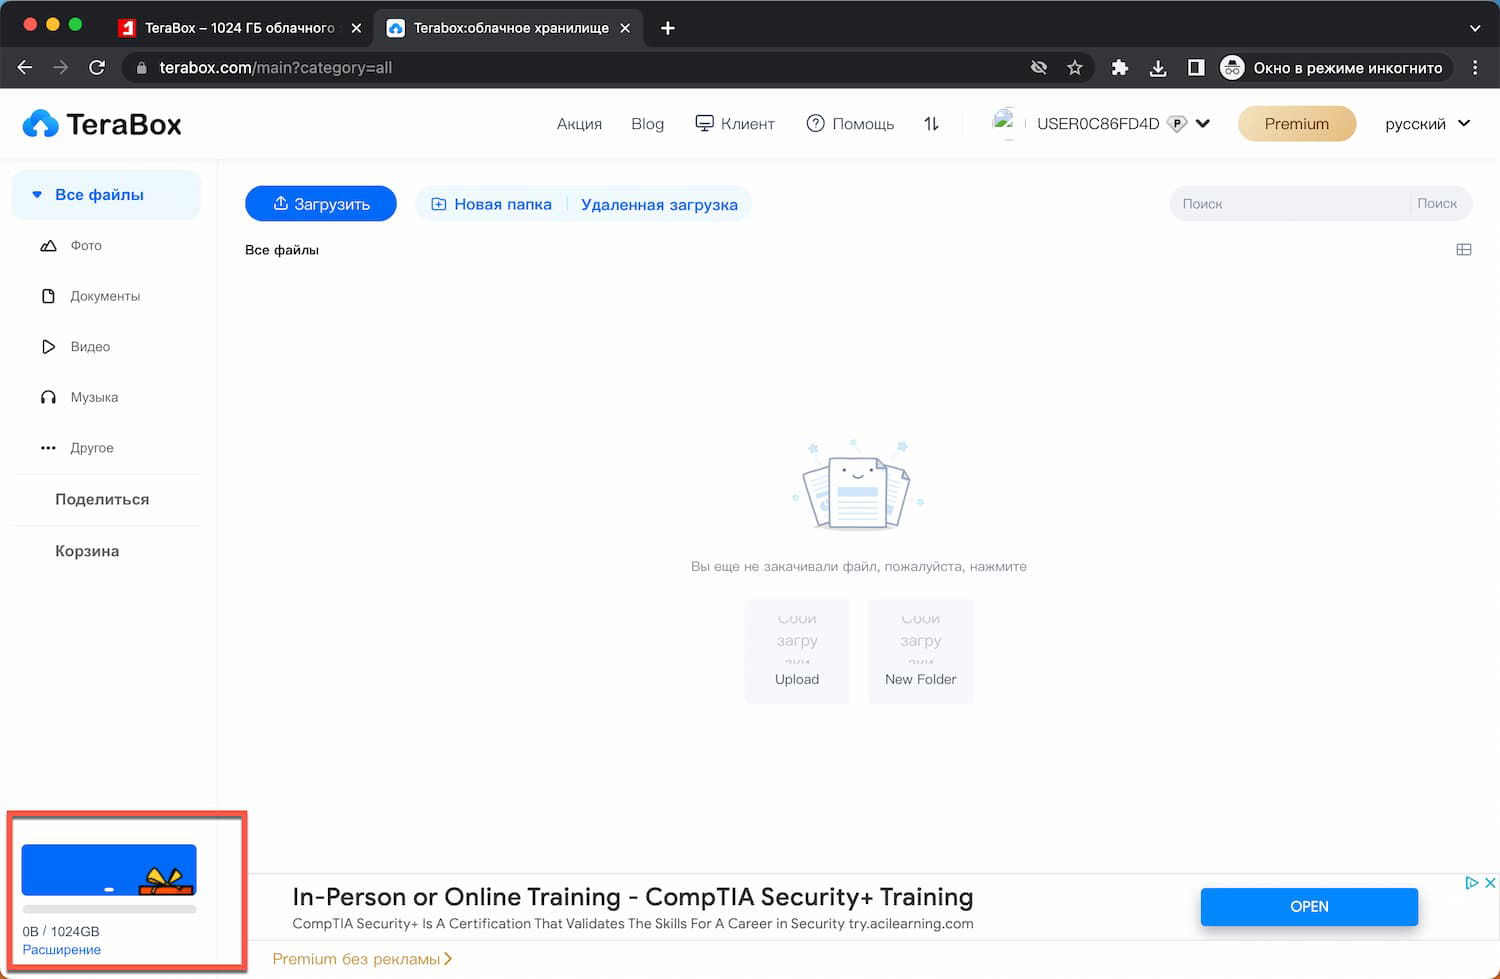Expand the USER0C86FD4D account dropdown
The image size is (1500, 979).
1203,124
